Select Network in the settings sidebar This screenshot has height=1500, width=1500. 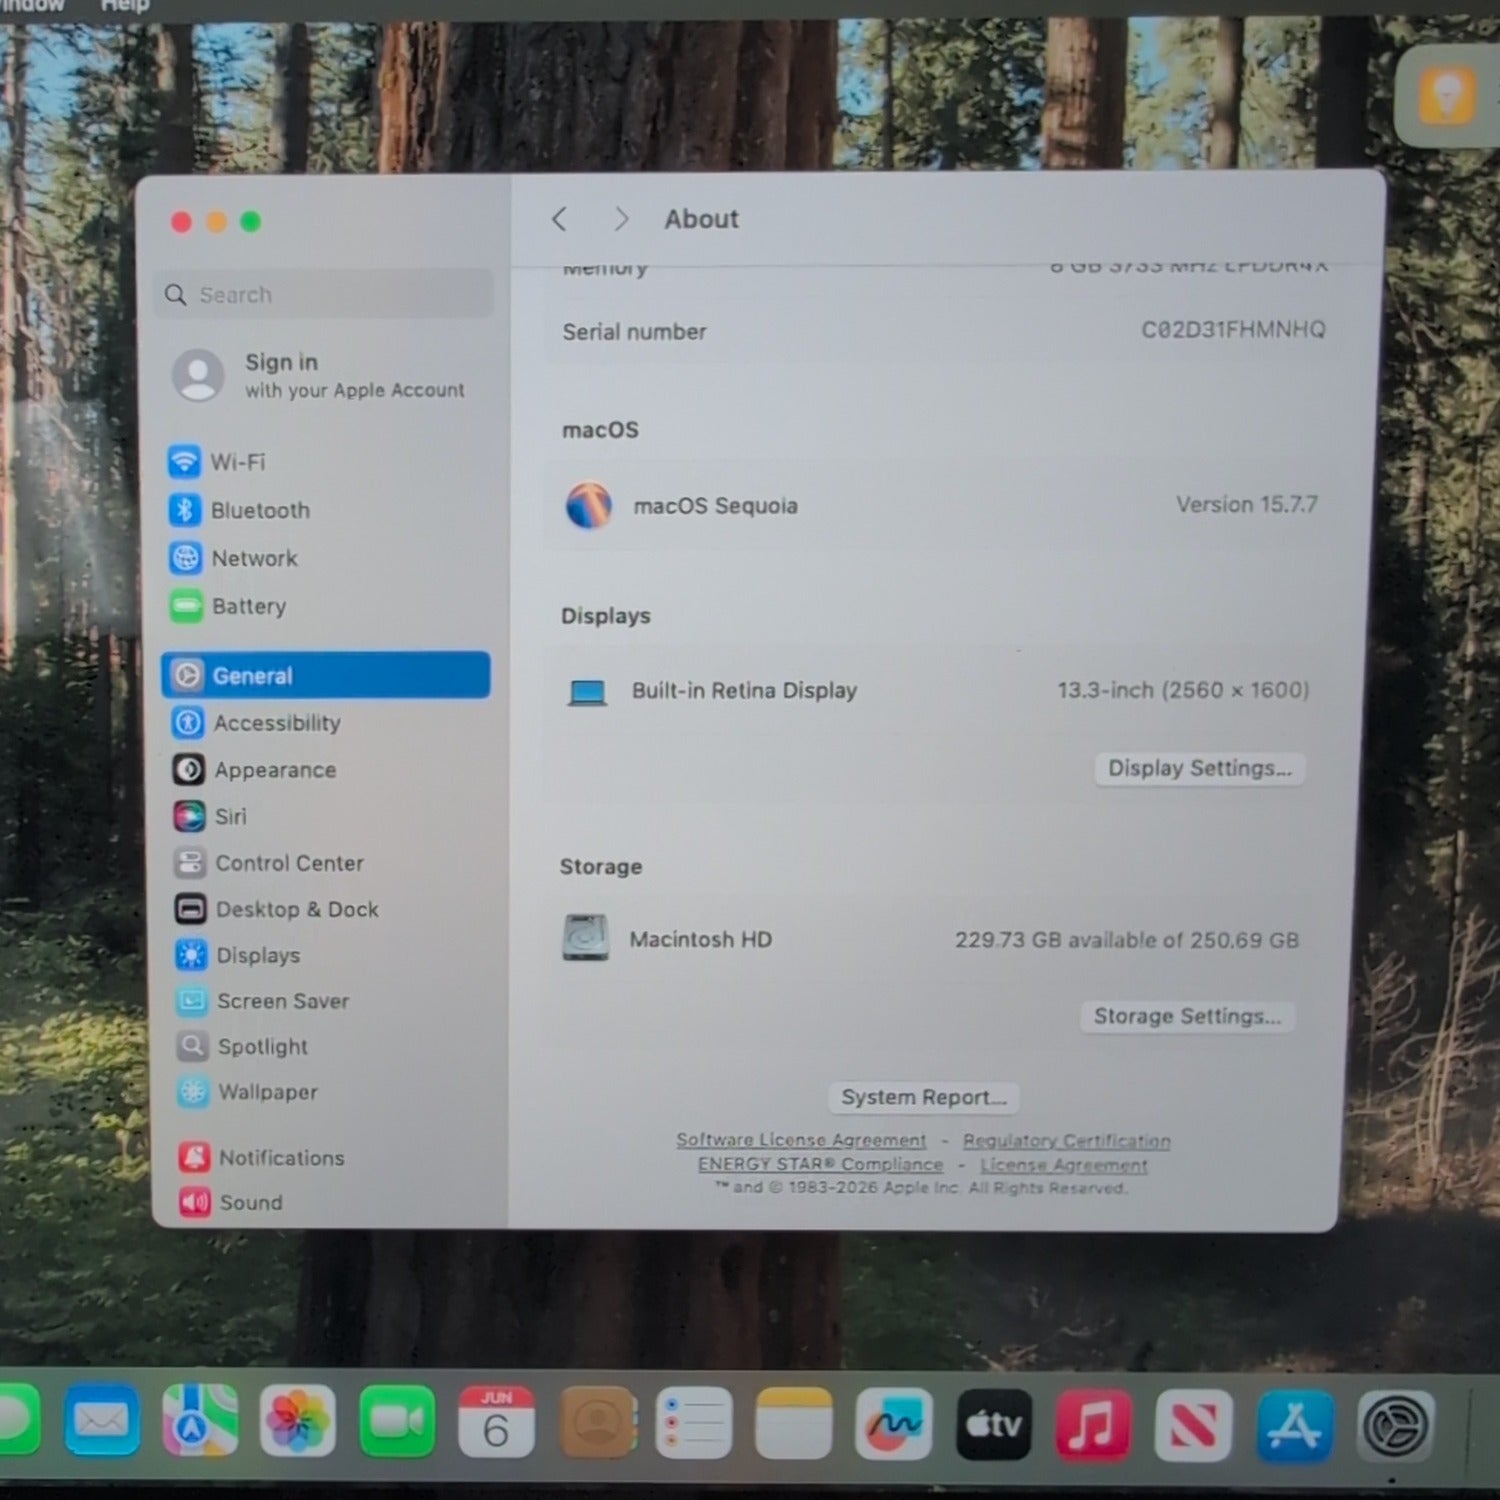coord(234,558)
